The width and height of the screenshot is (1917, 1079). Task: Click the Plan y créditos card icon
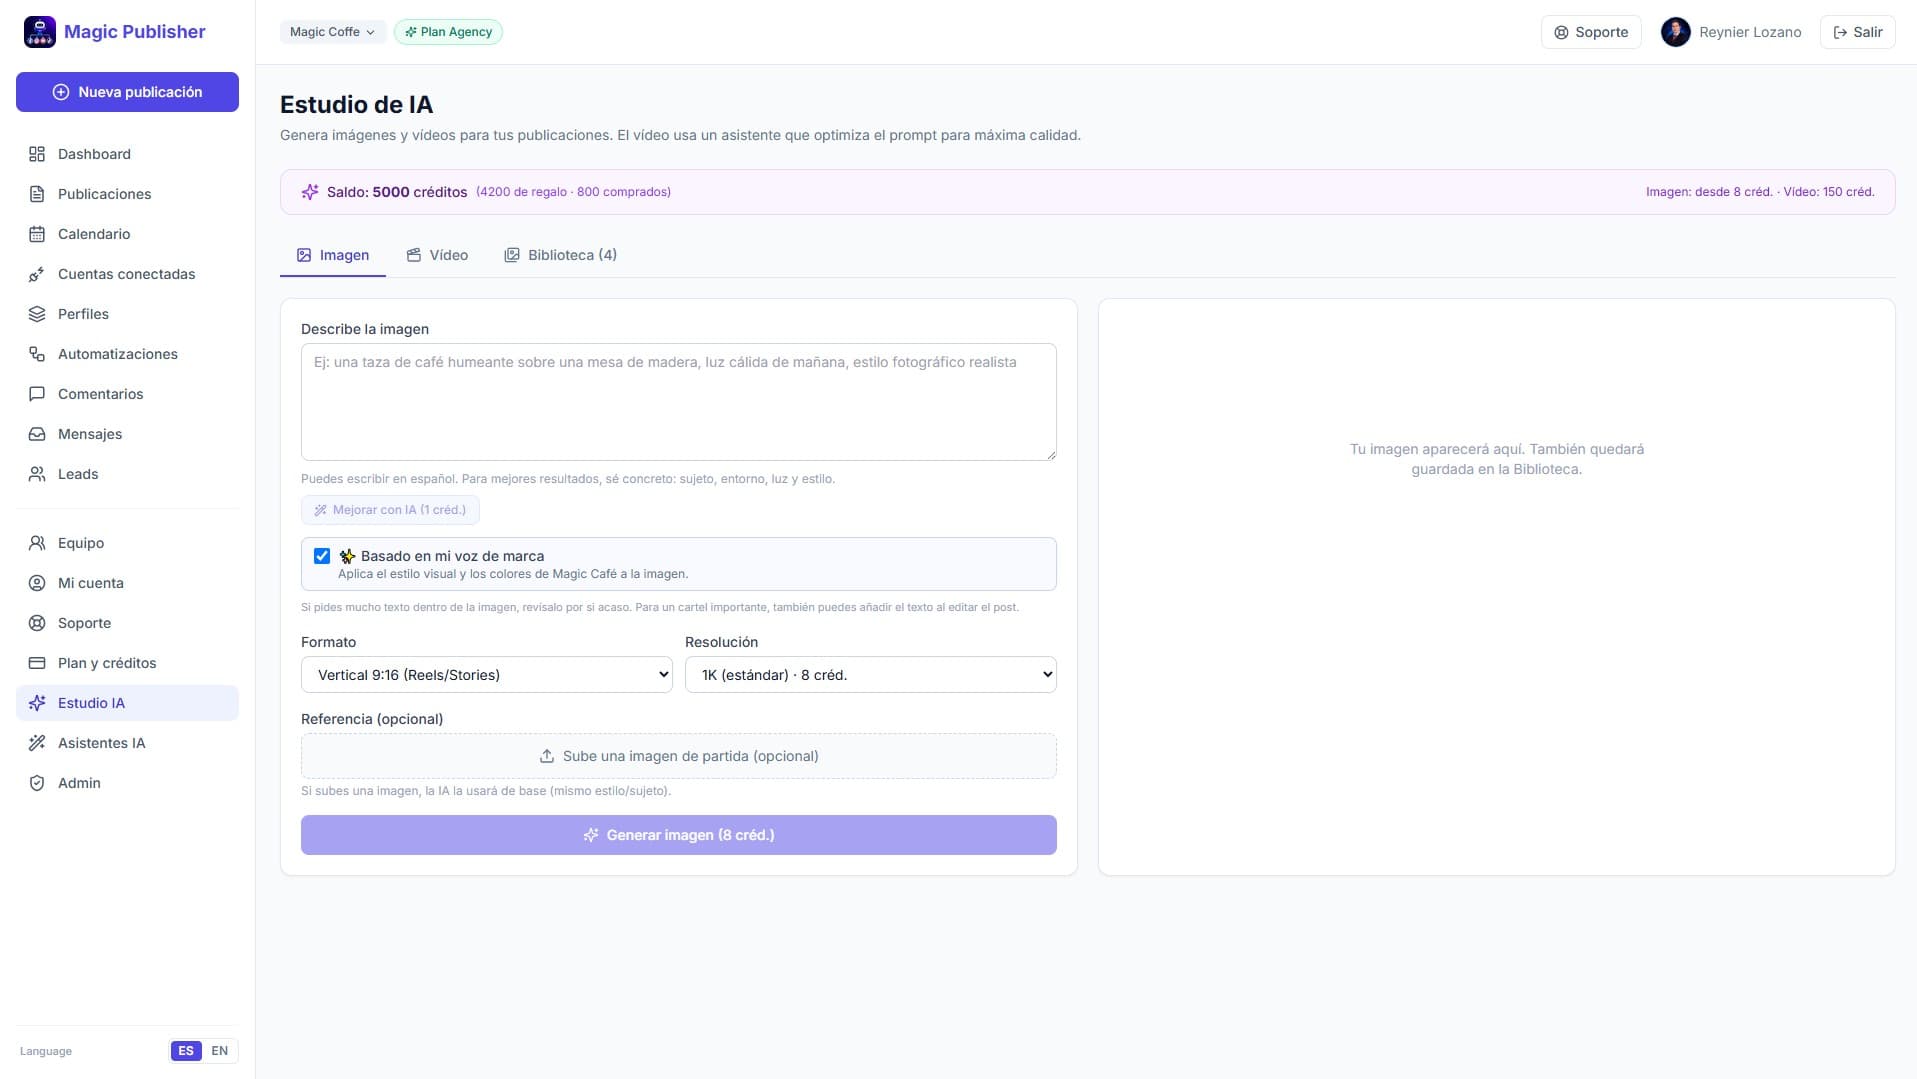tap(37, 663)
